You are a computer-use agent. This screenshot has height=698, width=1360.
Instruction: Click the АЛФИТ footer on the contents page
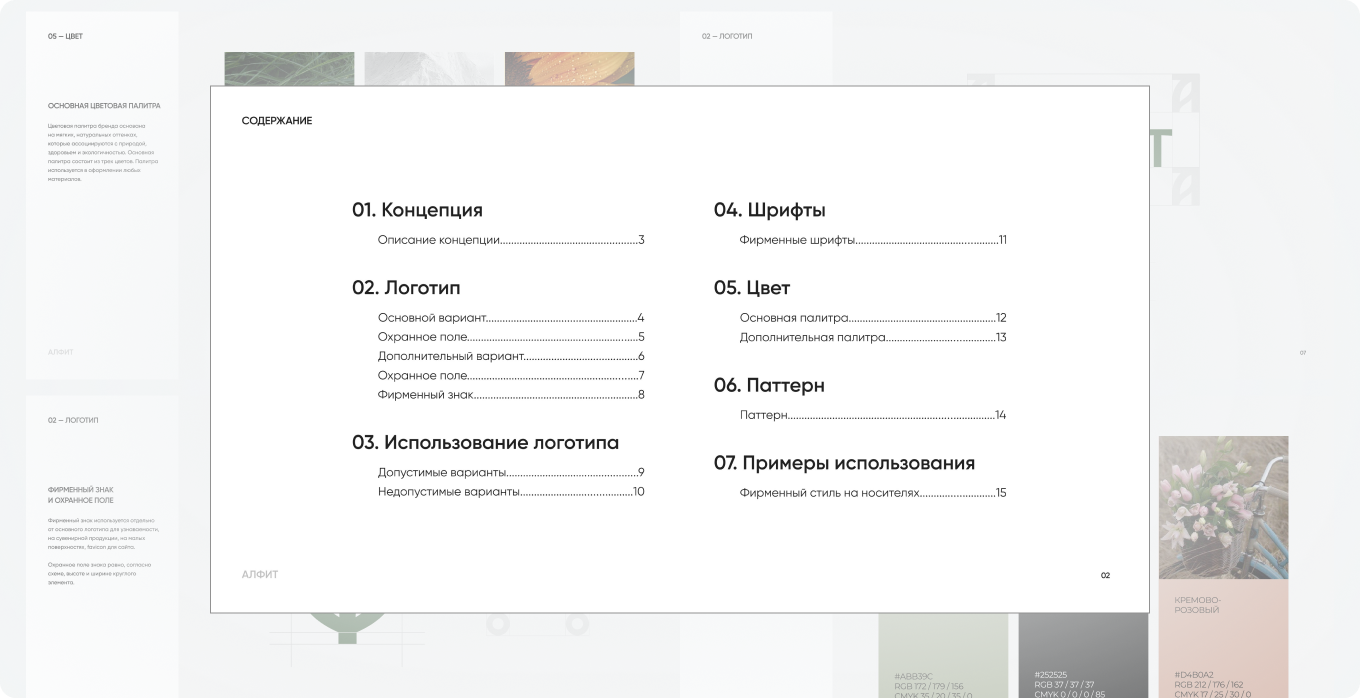260,575
